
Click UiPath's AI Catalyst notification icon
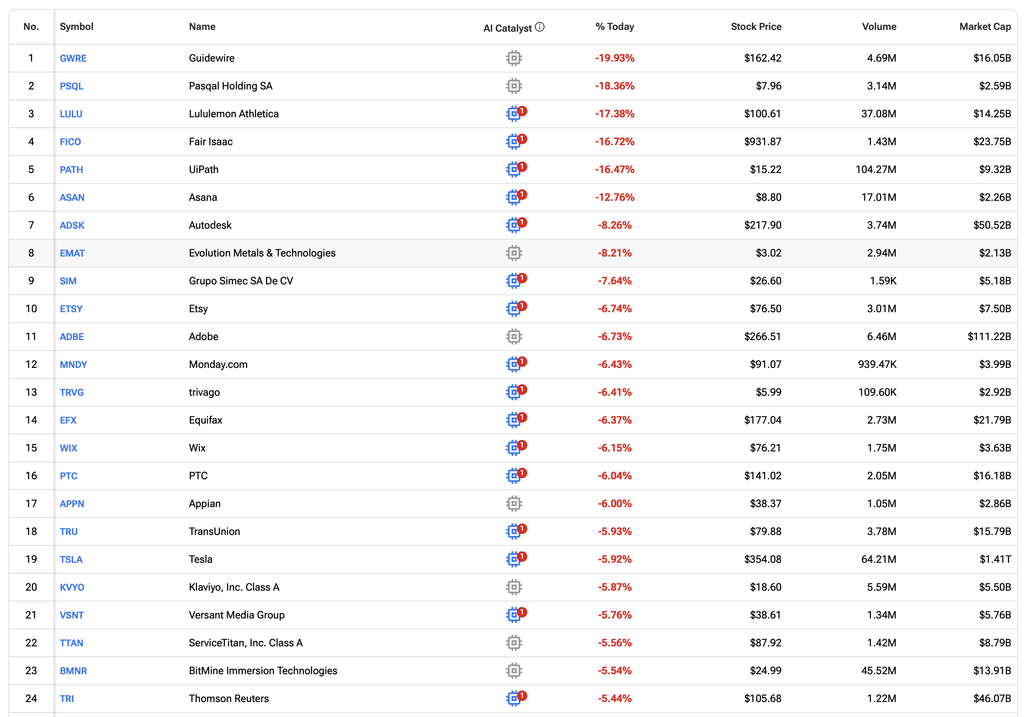pos(516,169)
